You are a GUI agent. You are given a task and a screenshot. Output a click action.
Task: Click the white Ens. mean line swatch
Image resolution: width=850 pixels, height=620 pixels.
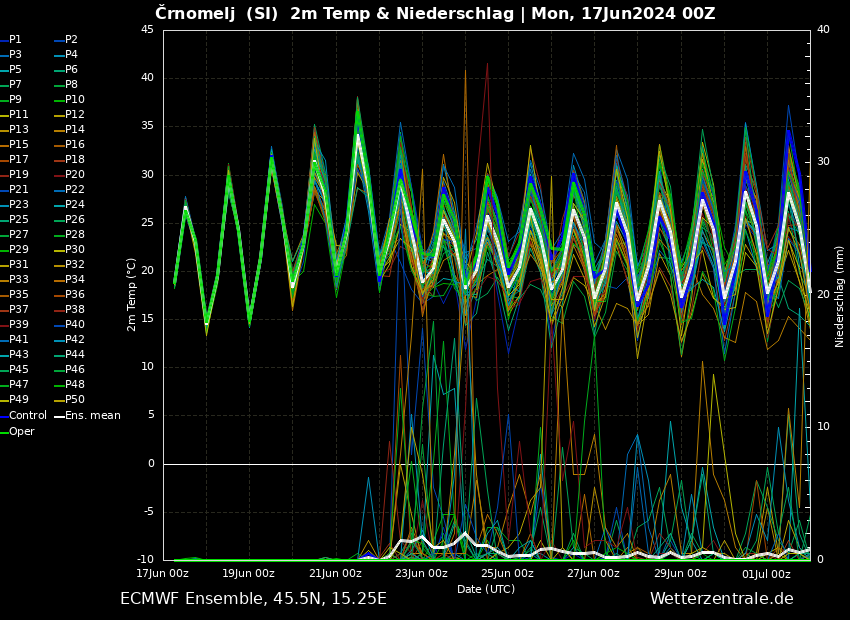[x=59, y=416]
